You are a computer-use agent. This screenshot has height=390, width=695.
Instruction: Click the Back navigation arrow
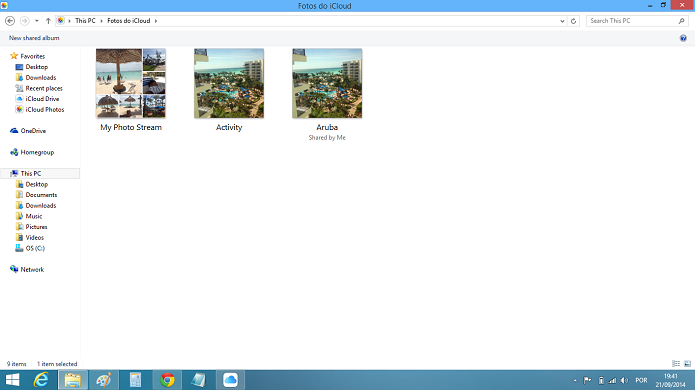10,21
